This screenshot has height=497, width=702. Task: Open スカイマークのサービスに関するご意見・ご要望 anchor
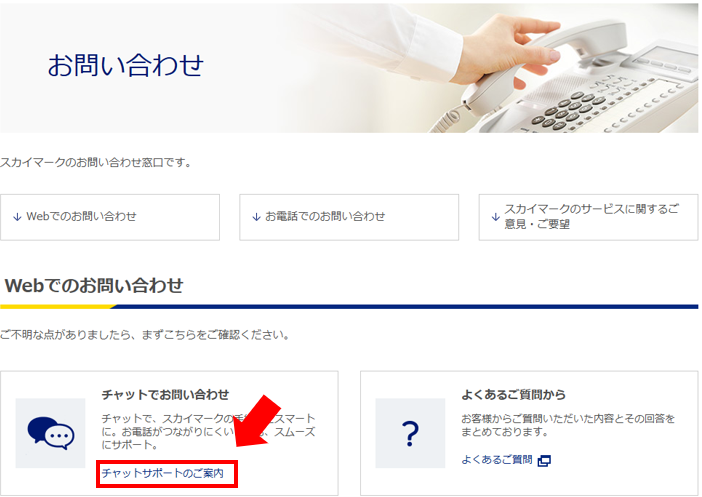click(x=588, y=217)
